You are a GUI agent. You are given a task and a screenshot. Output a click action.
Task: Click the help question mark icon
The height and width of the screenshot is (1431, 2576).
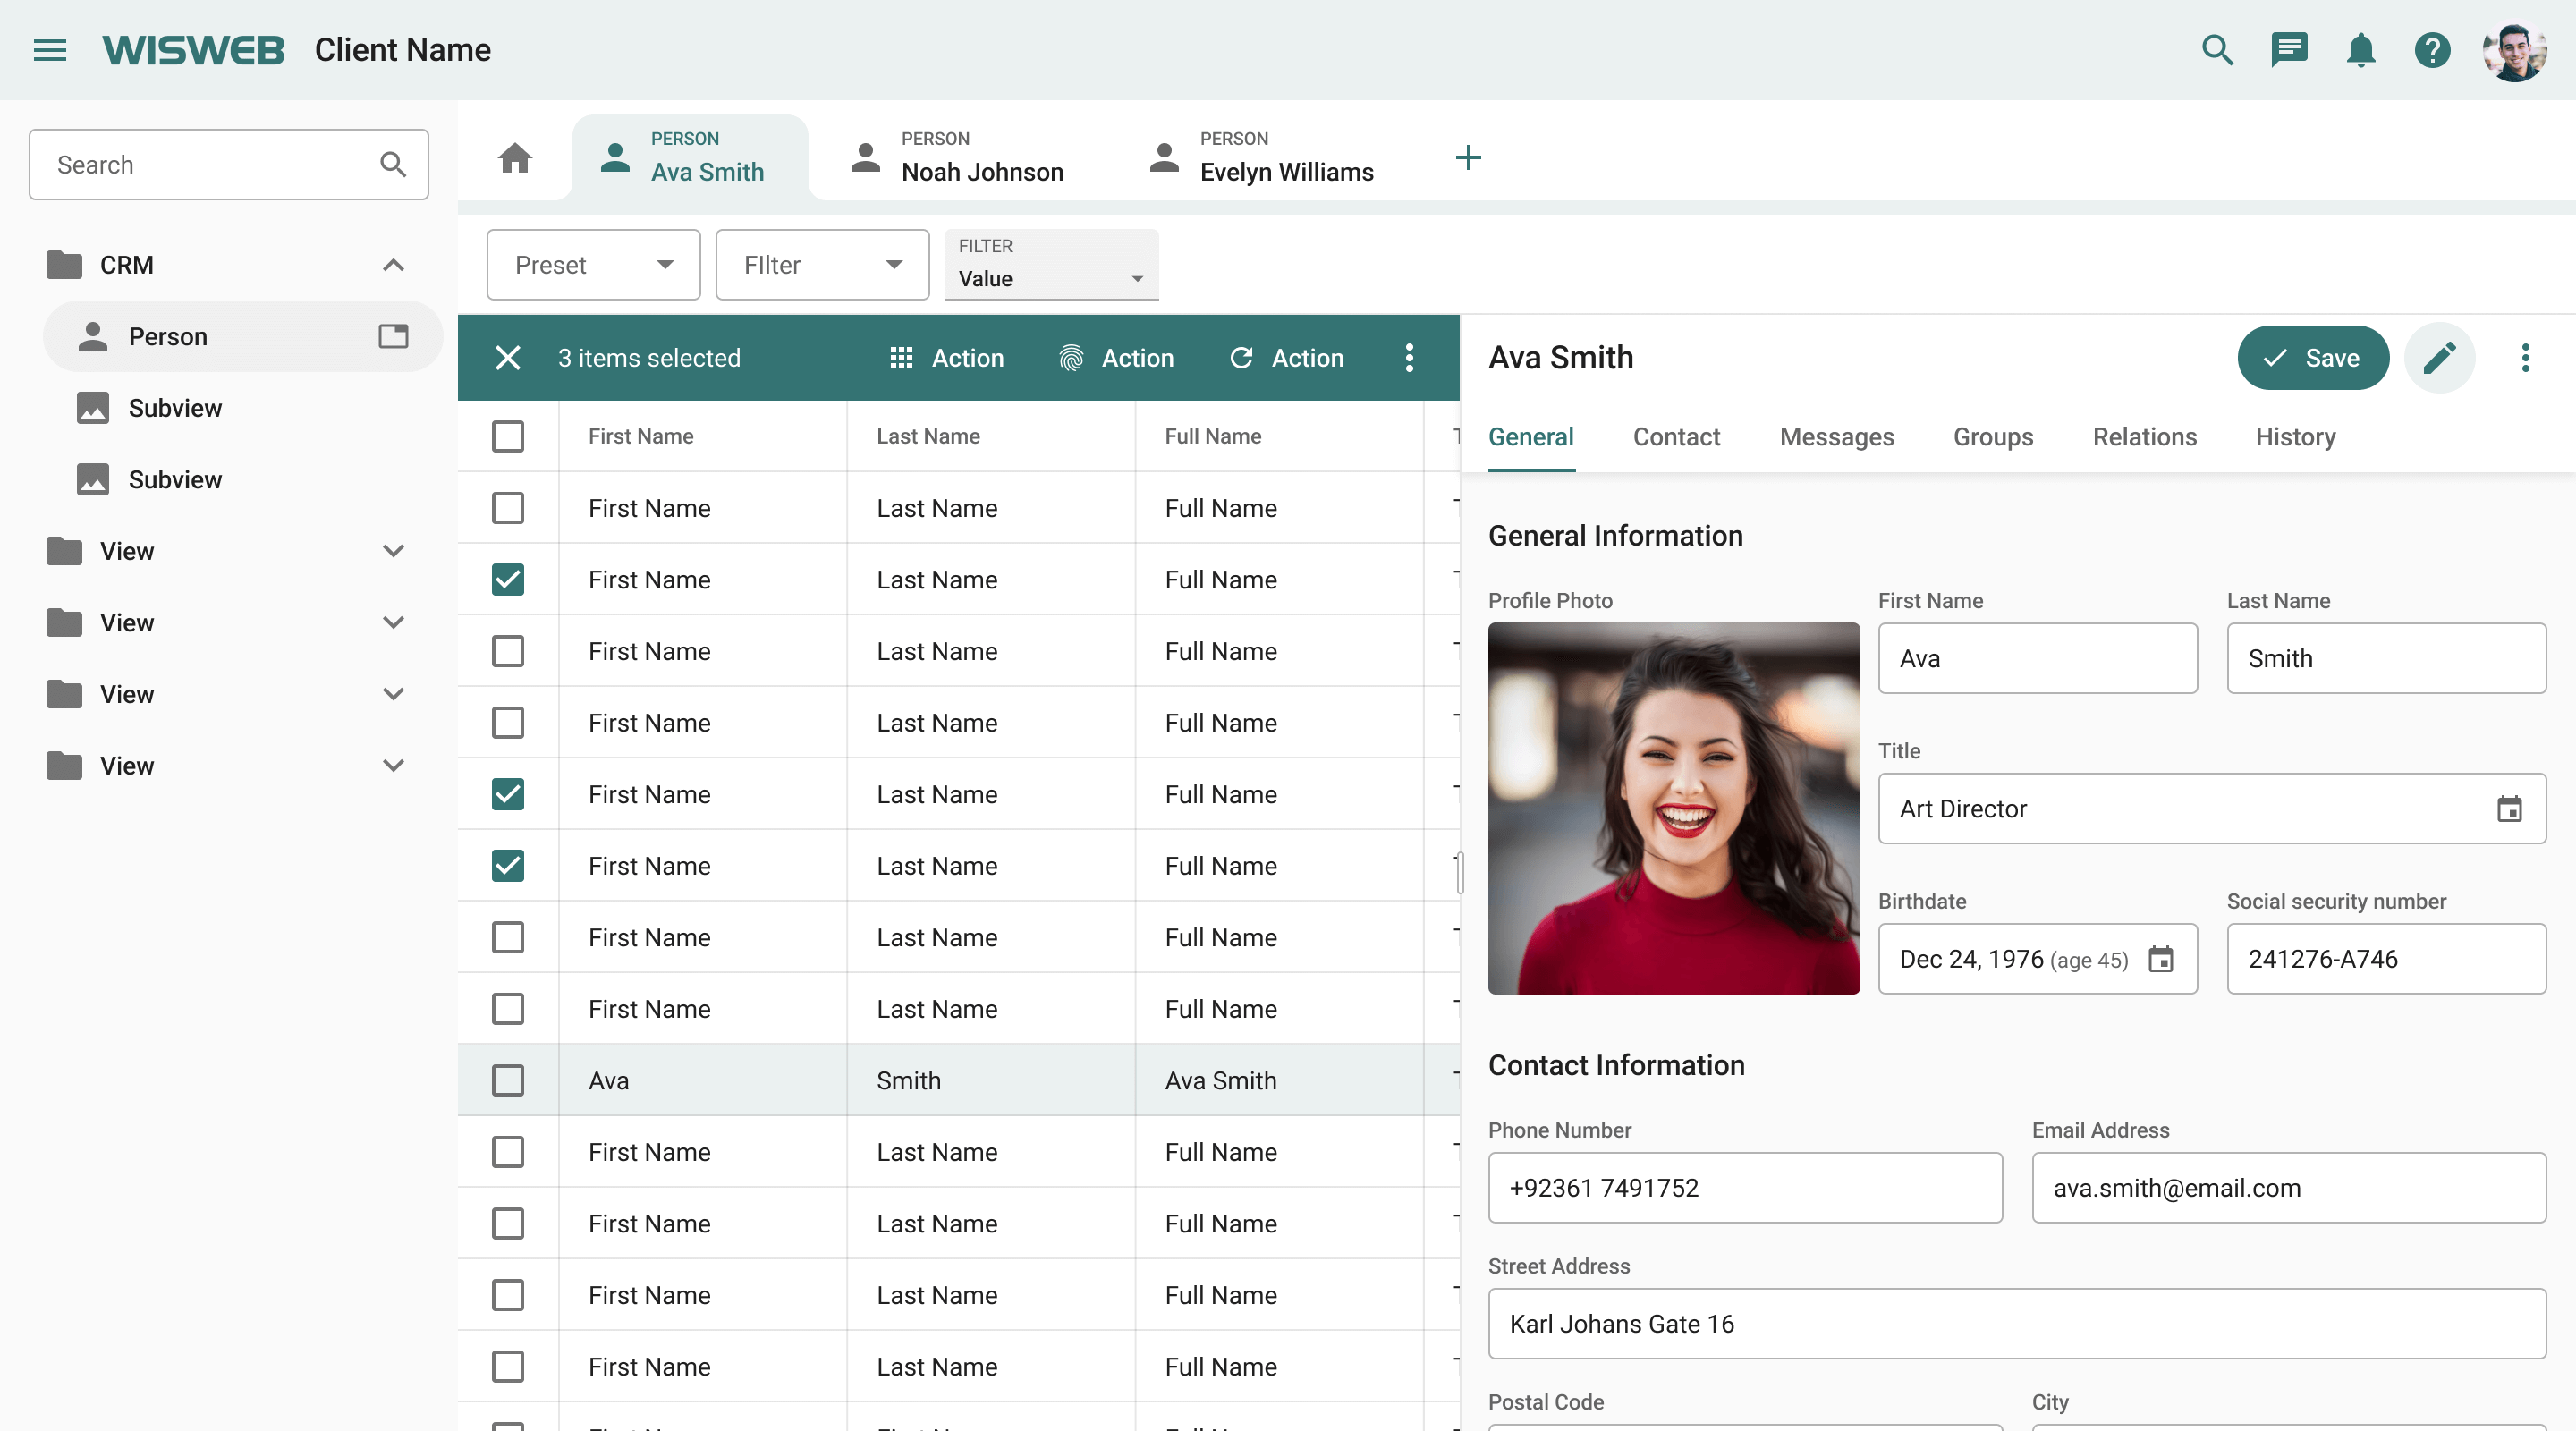coord(2433,49)
